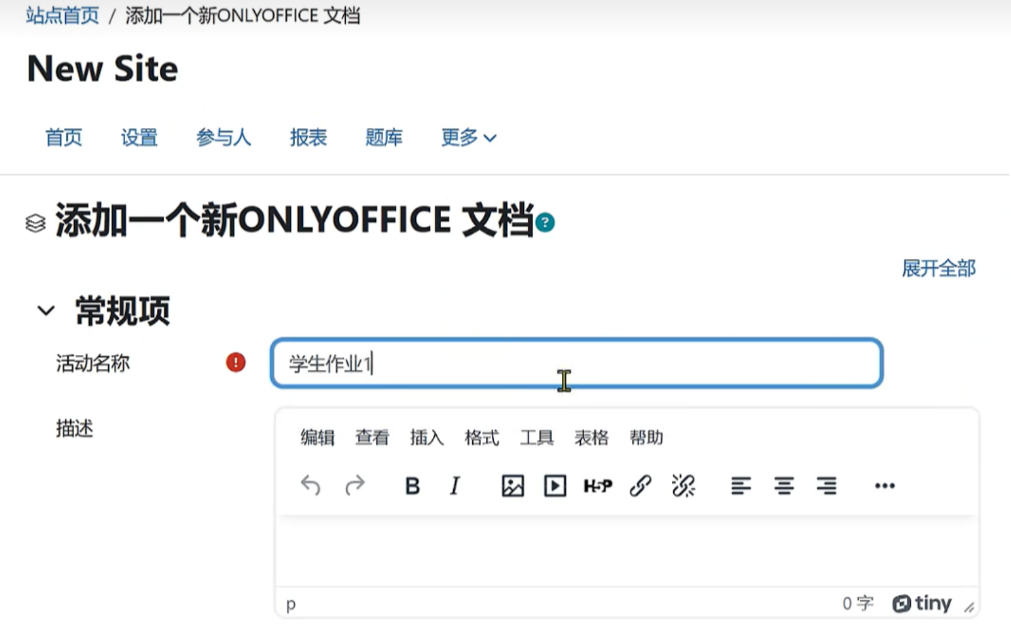The height and width of the screenshot is (626, 1011).
Task: Go to the 报表 navigation tab
Action: click(x=308, y=137)
